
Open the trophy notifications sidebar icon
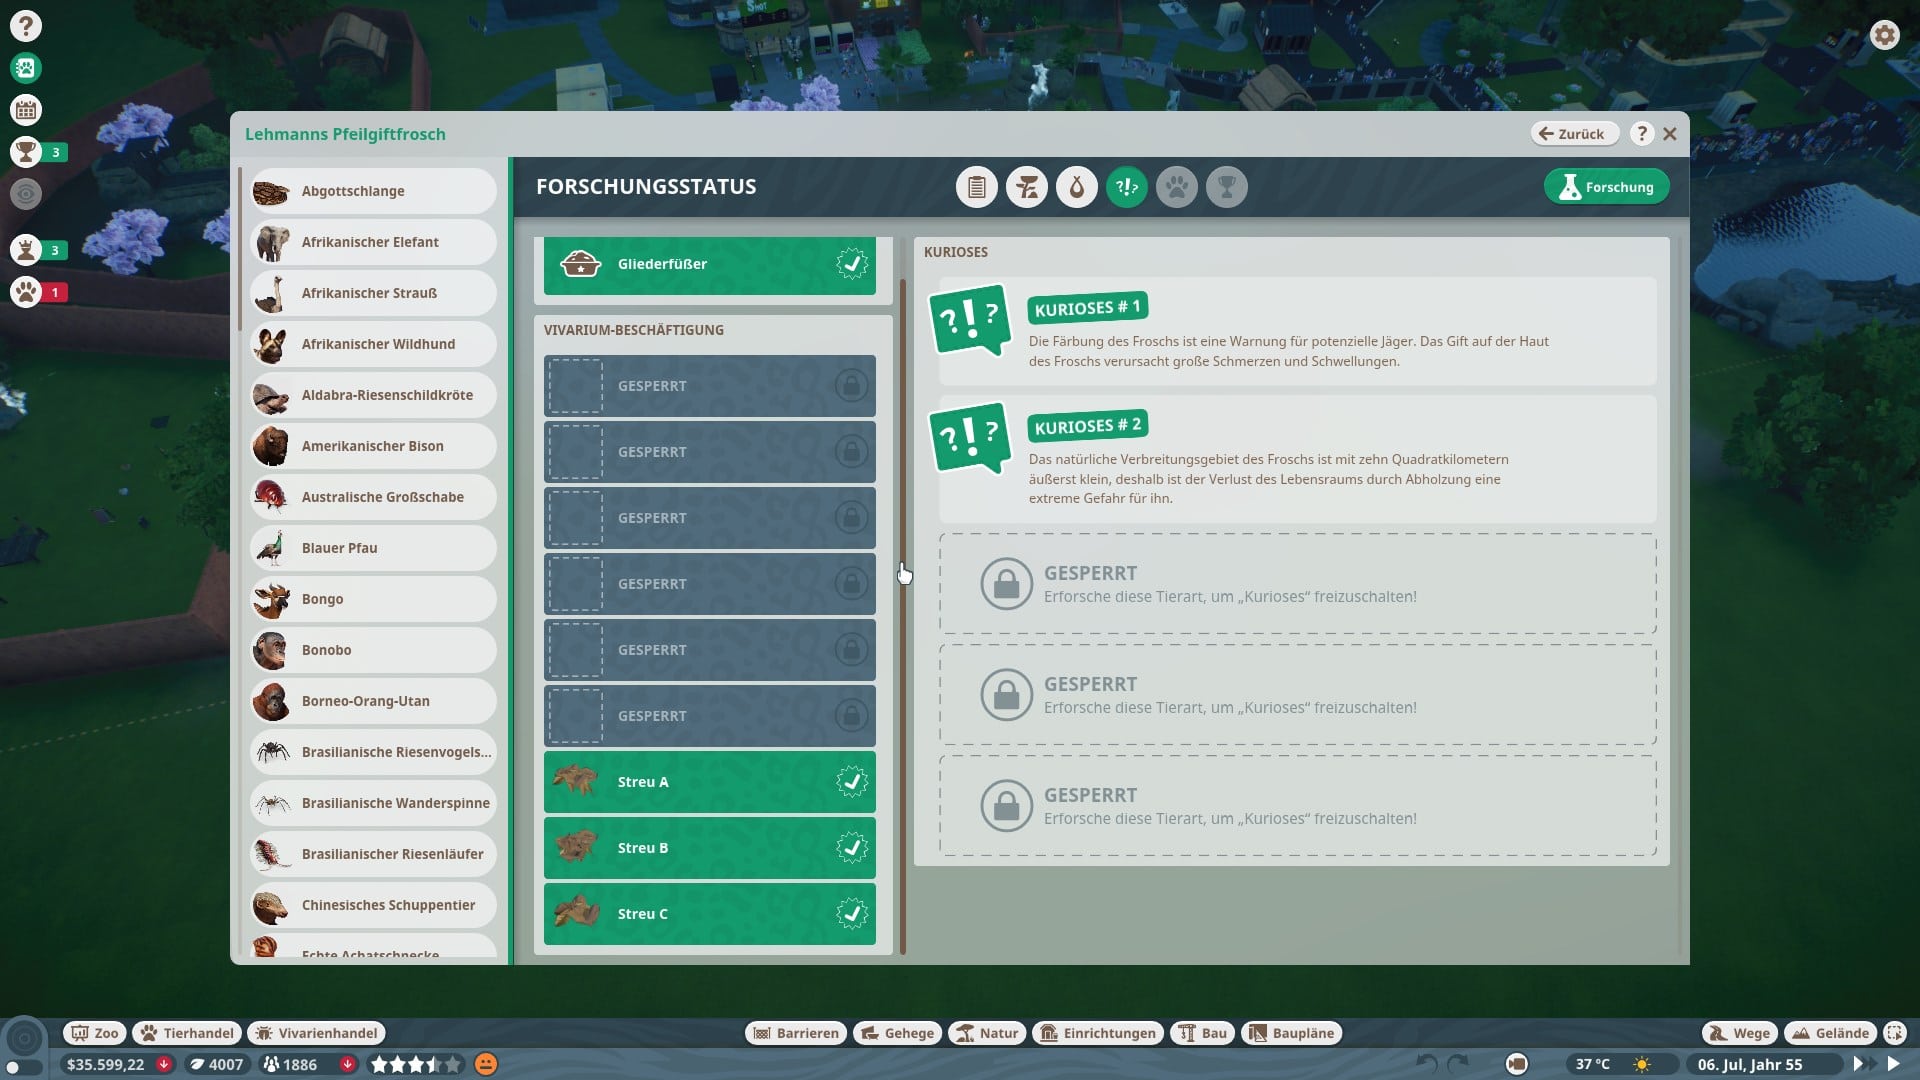pyautogui.click(x=26, y=152)
